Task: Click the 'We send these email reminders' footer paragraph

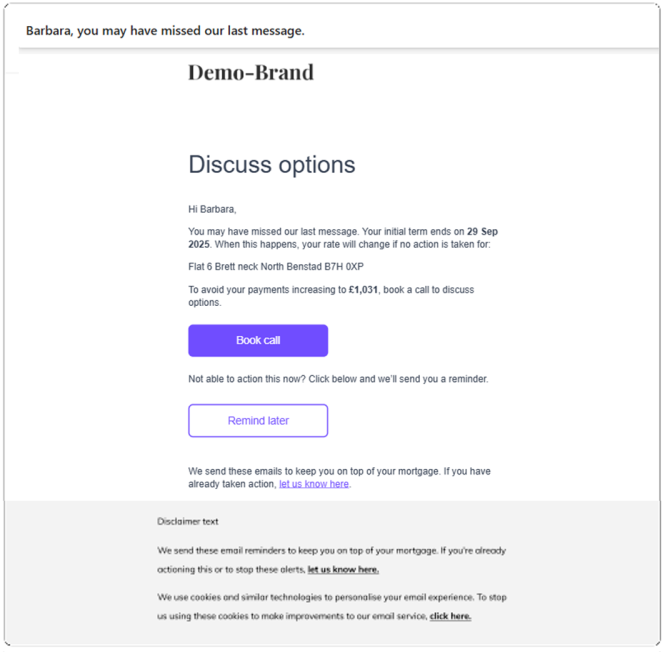Action: [x=332, y=560]
